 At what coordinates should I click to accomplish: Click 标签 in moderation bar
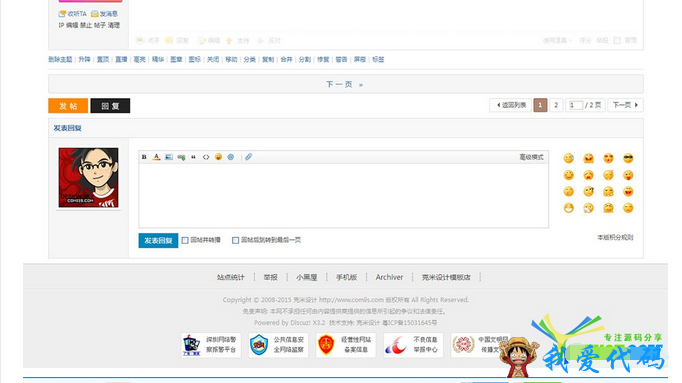pyautogui.click(x=378, y=60)
